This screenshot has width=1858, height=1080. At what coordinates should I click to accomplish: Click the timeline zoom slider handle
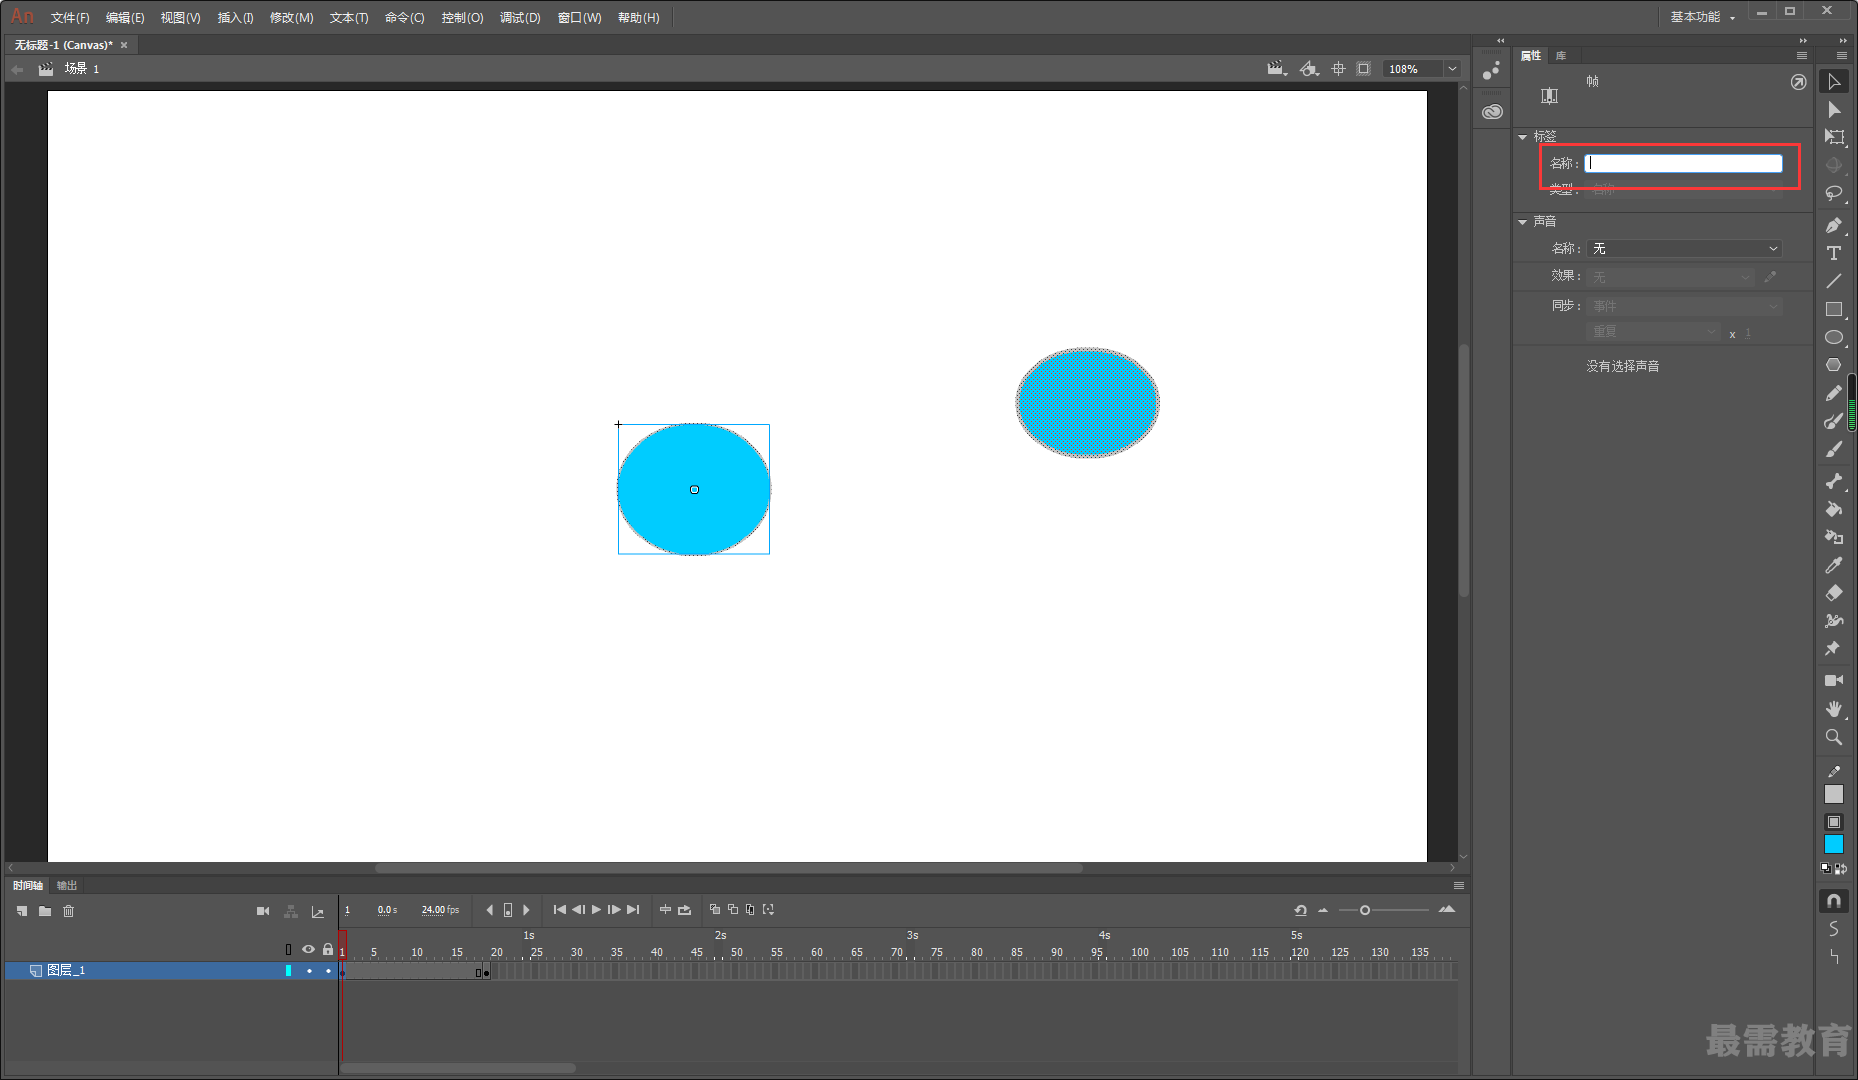pyautogui.click(x=1364, y=910)
